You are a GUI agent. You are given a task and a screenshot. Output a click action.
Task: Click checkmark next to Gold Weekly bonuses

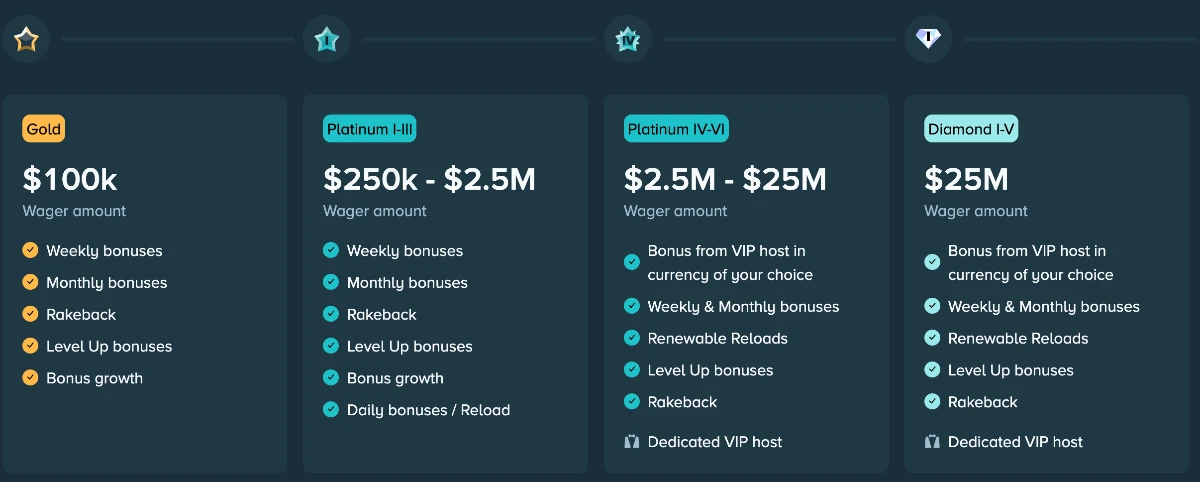coord(30,251)
